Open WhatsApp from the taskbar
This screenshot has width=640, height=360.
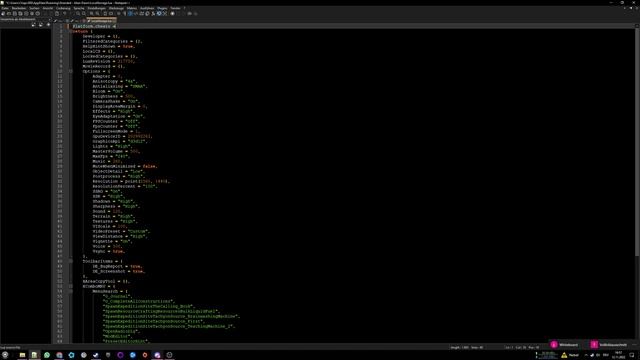tap(47, 355)
